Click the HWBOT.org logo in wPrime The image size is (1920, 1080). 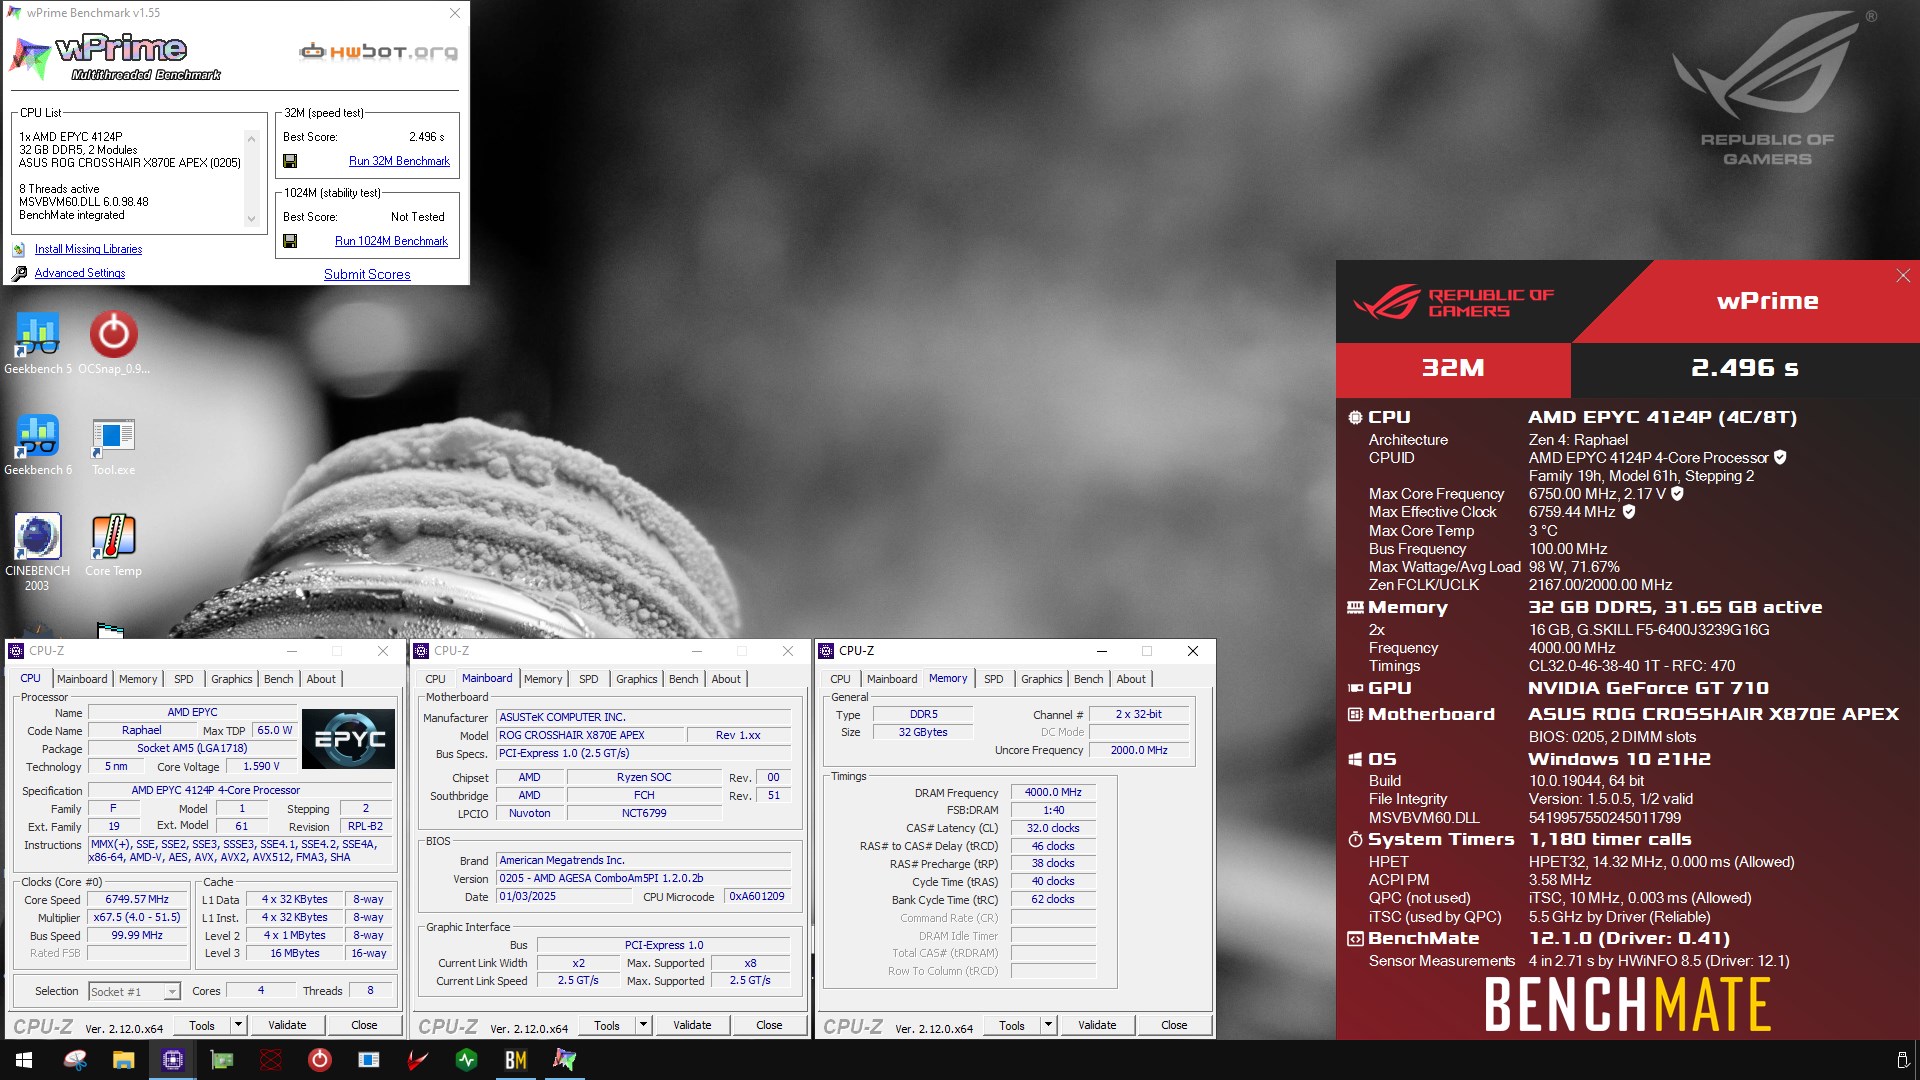click(379, 52)
